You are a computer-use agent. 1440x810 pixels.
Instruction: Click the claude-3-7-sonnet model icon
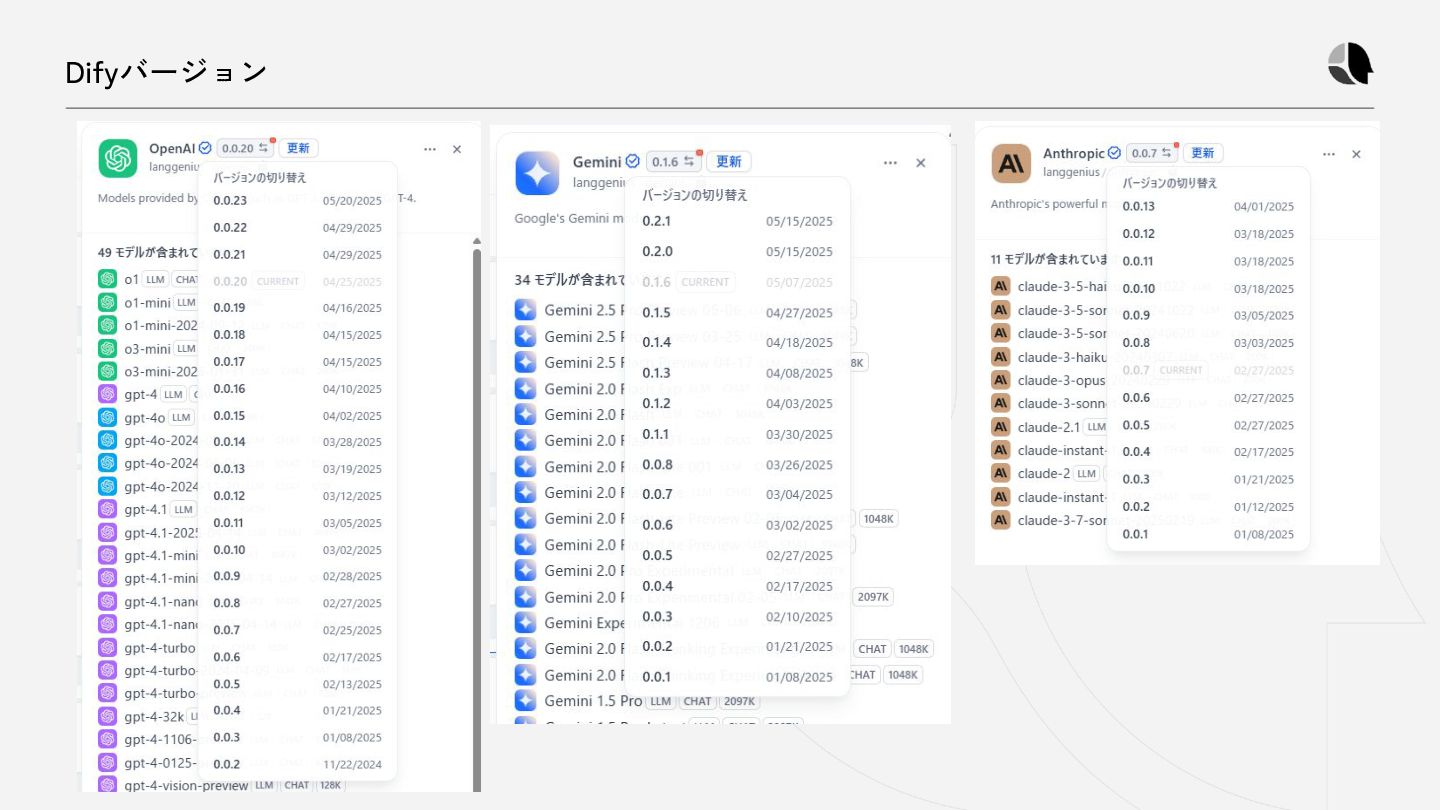[1000, 520]
